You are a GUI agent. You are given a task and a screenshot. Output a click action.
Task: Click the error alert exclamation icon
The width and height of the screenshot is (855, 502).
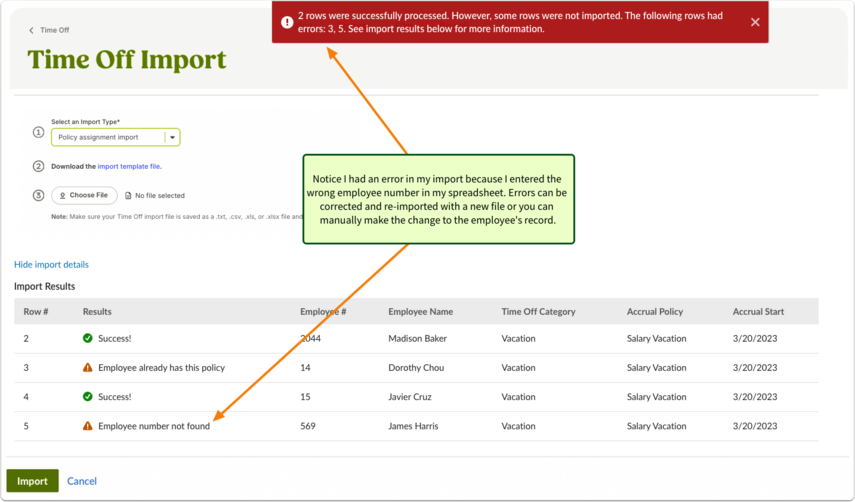(287, 22)
